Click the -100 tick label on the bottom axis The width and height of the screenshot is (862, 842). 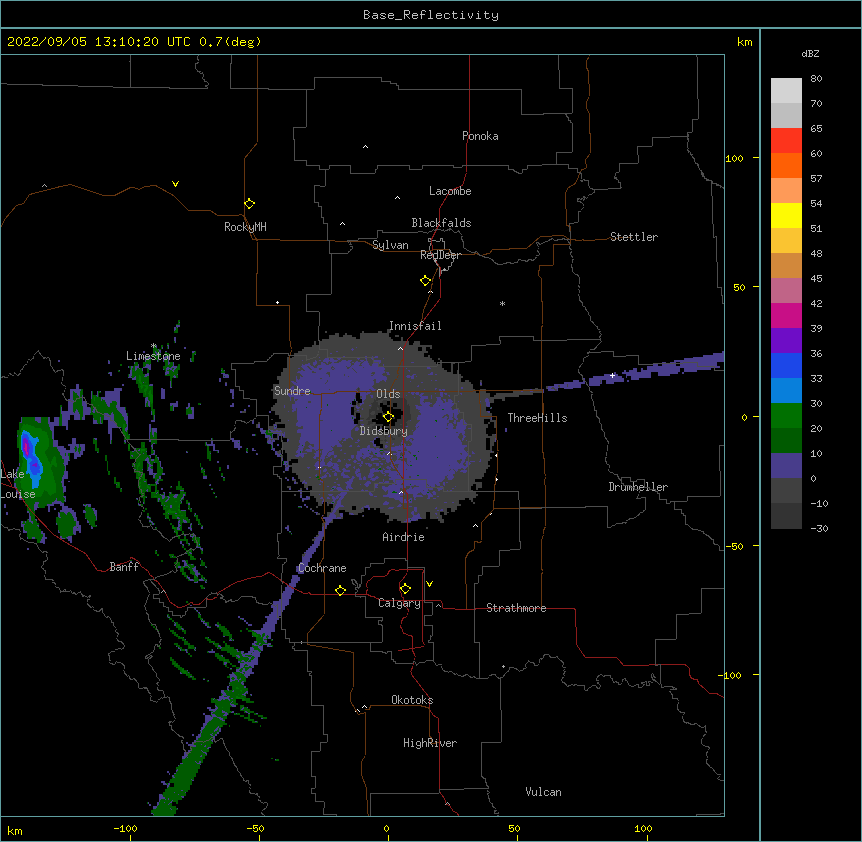(x=125, y=828)
